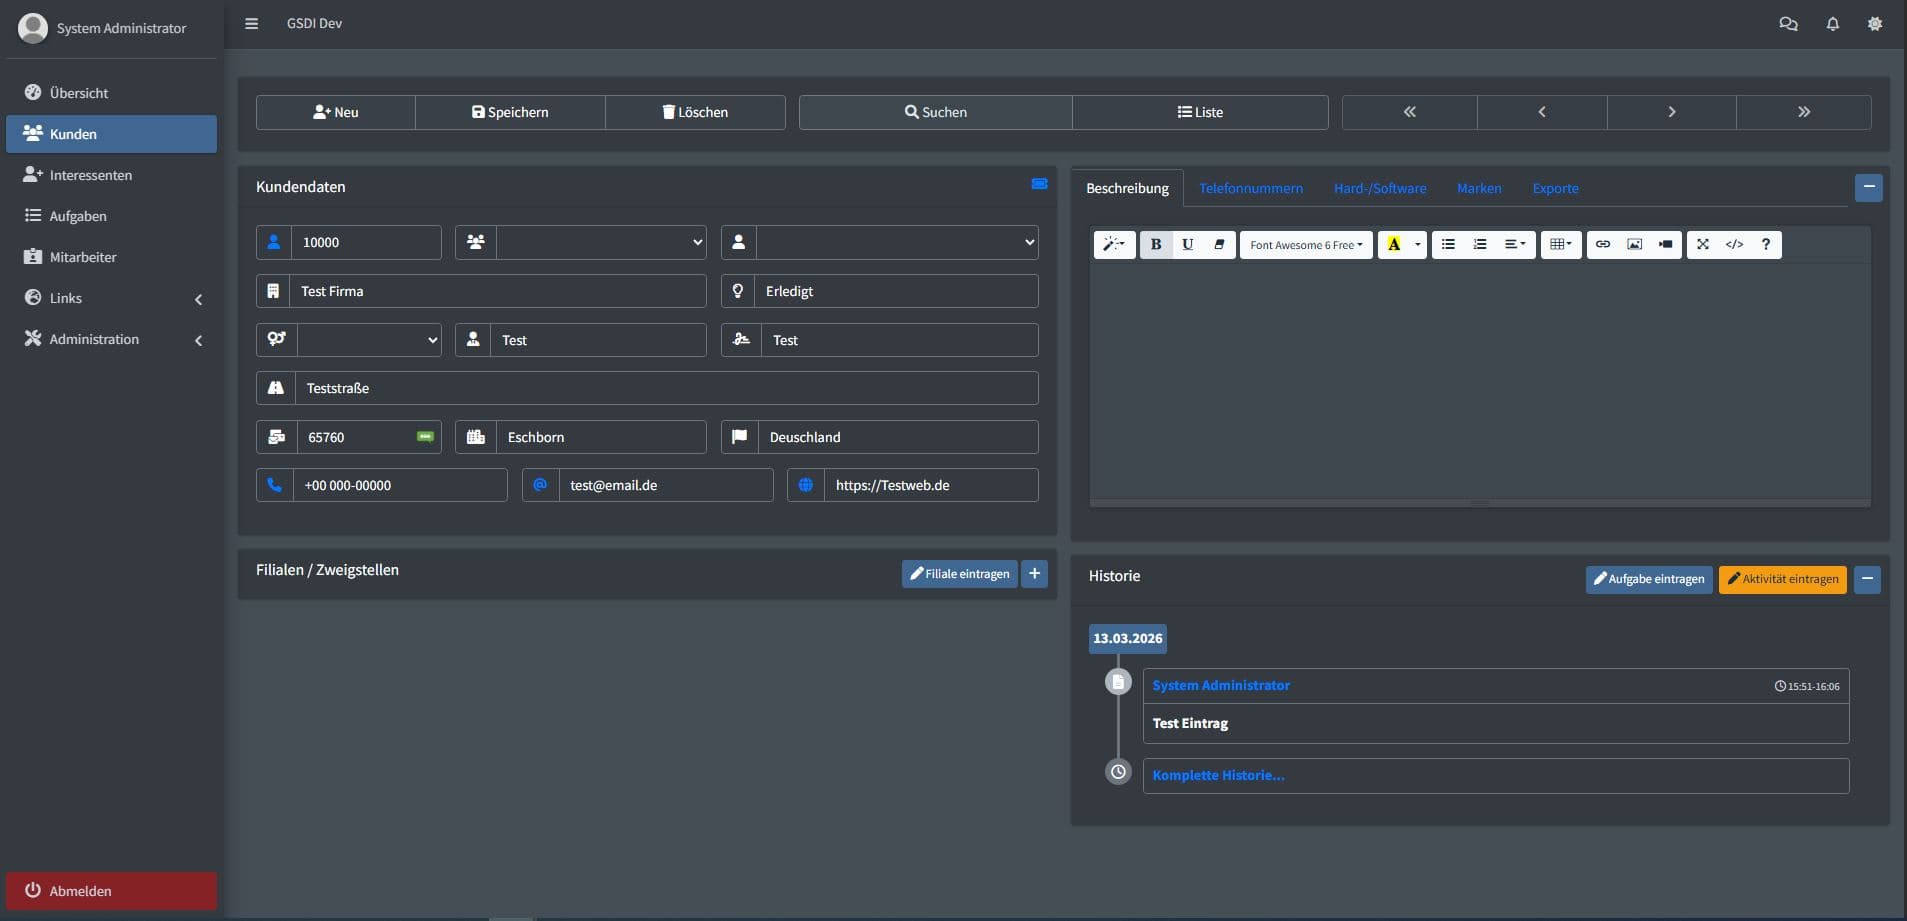Open Komplette Historie link
The height and width of the screenshot is (921, 1907).
point(1218,775)
